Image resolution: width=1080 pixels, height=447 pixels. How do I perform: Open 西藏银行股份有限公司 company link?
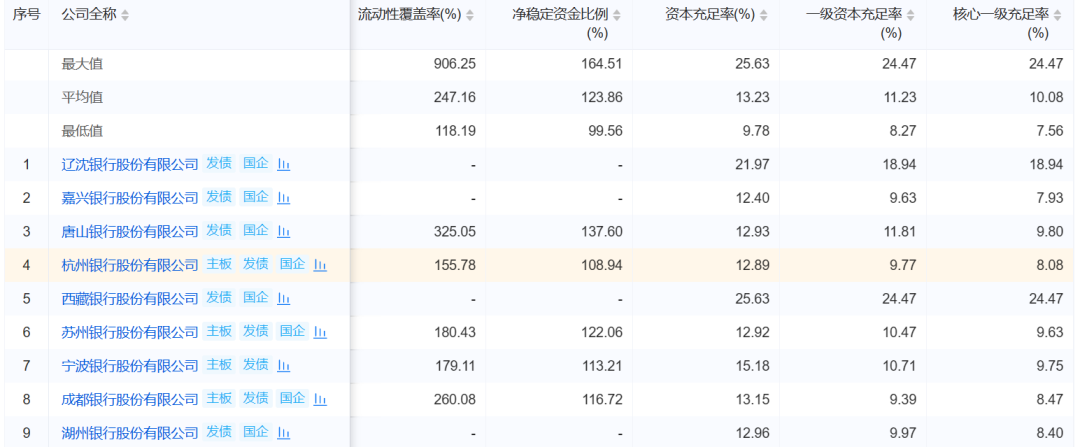(x=129, y=298)
